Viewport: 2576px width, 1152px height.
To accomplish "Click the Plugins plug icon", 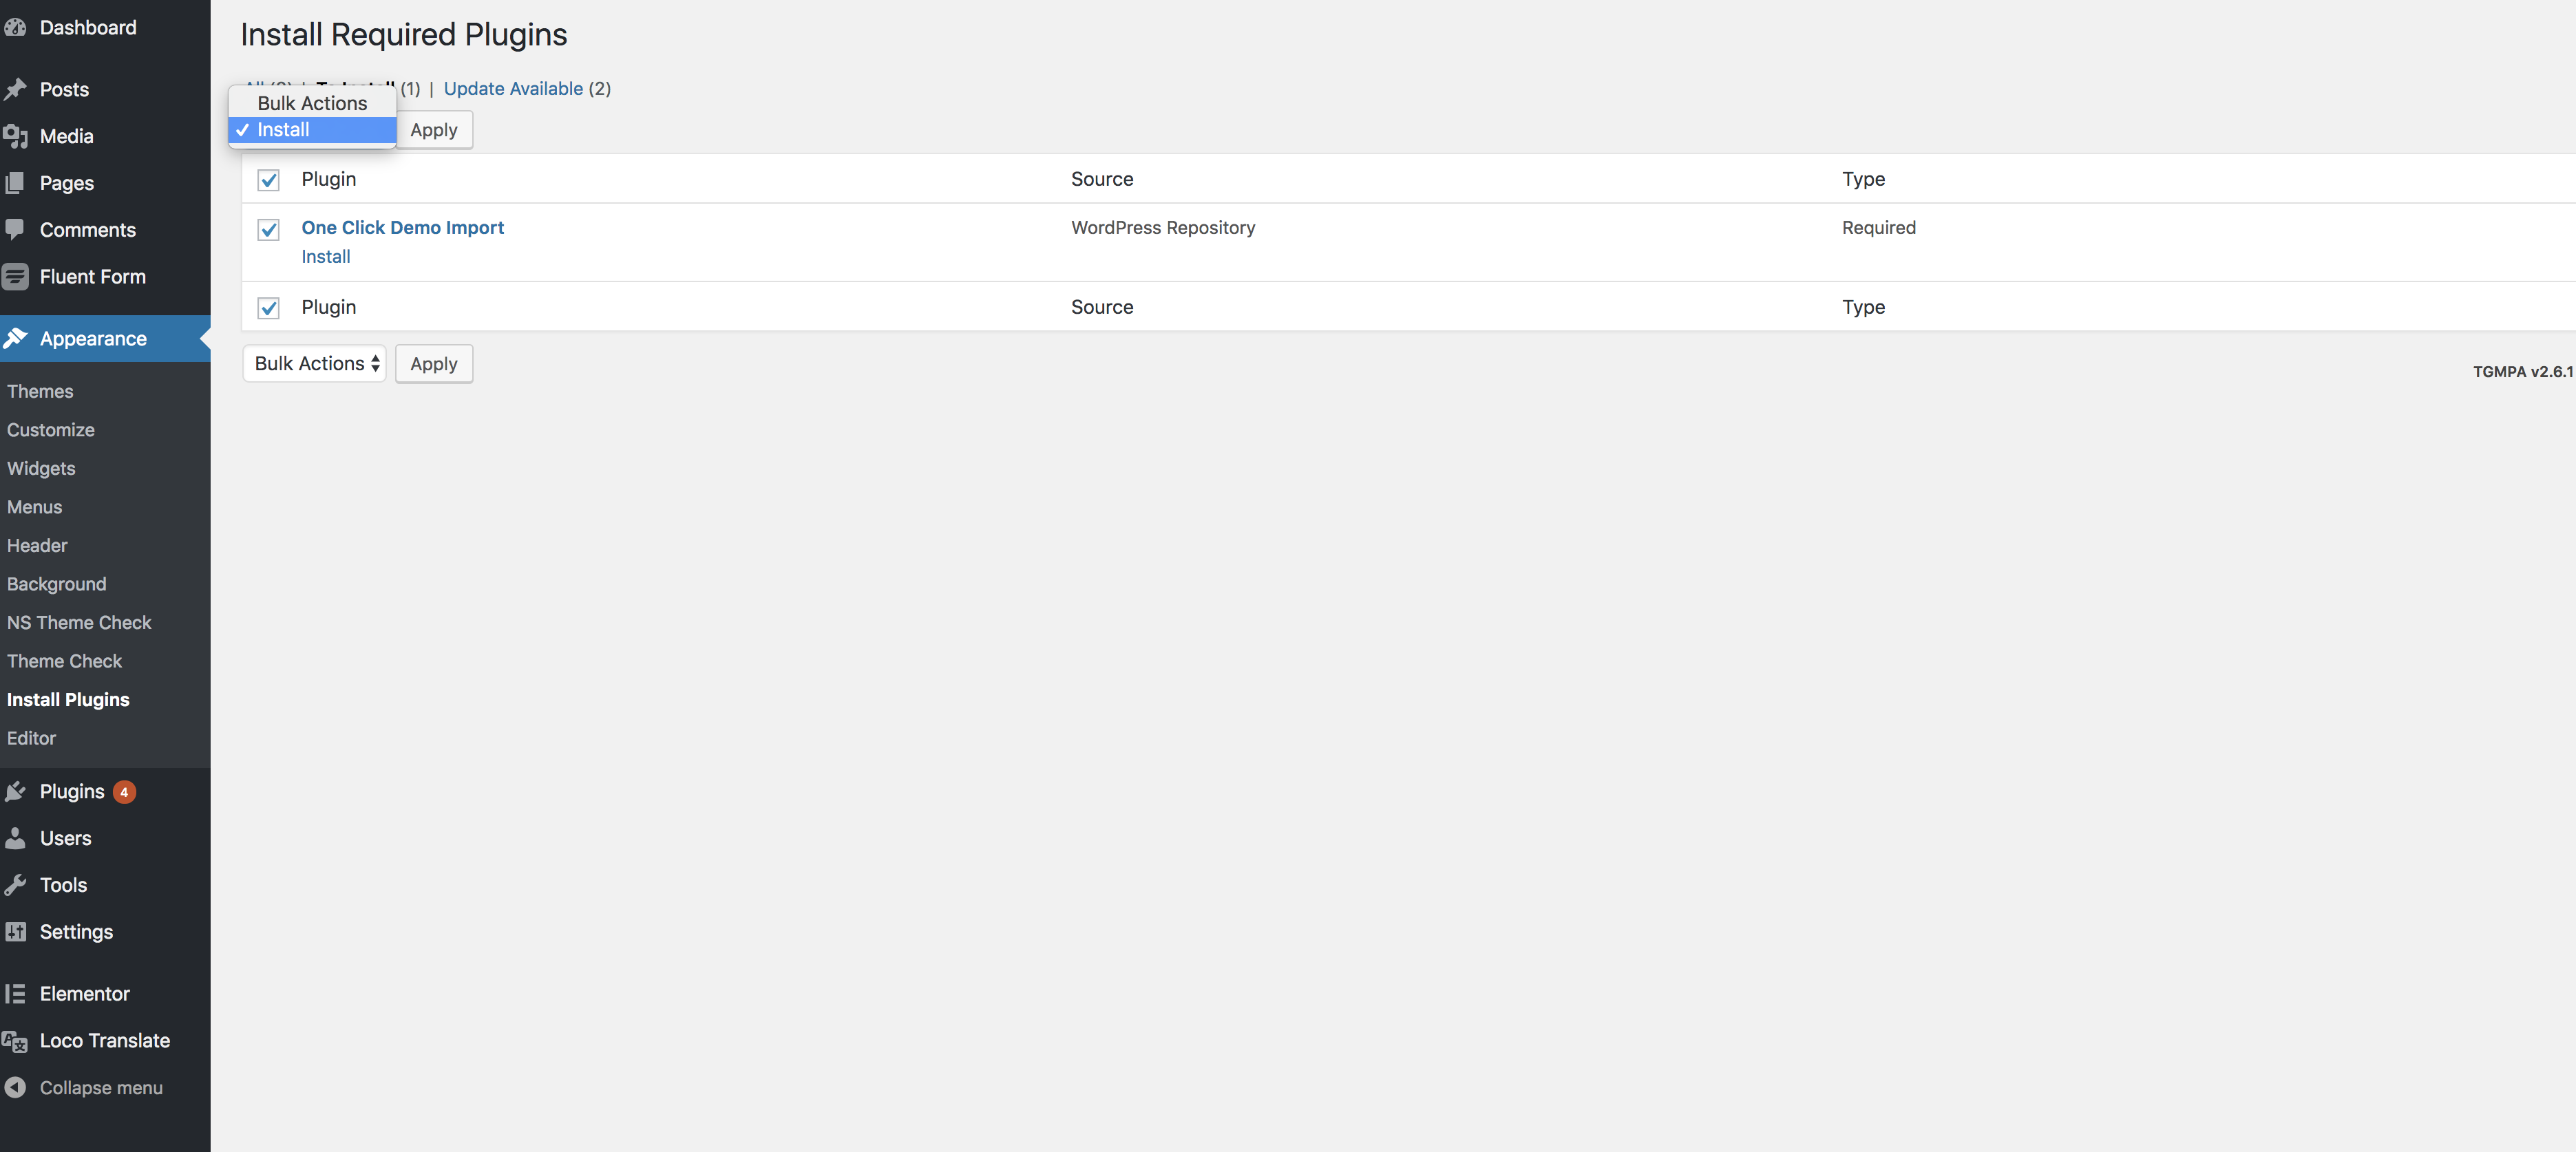I will click(x=15, y=792).
